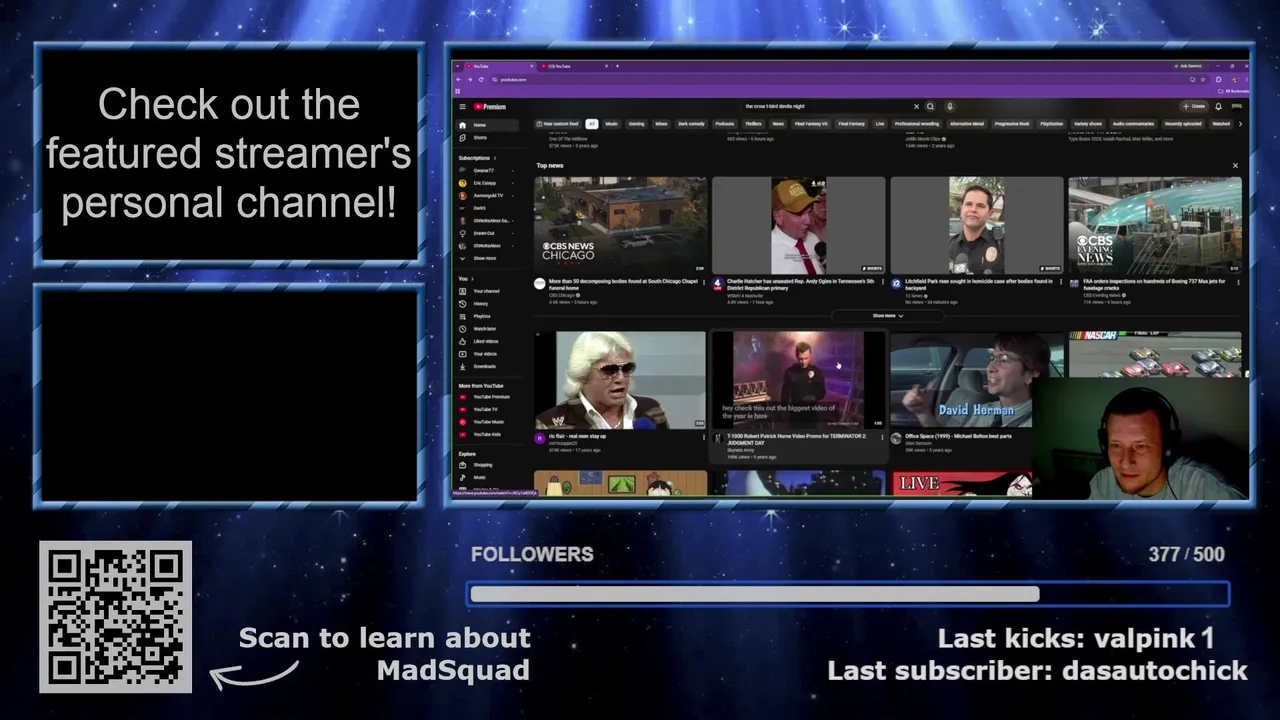Image resolution: width=1280 pixels, height=720 pixels.
Task: Click the YouTube Premium logo
Action: 490,106
